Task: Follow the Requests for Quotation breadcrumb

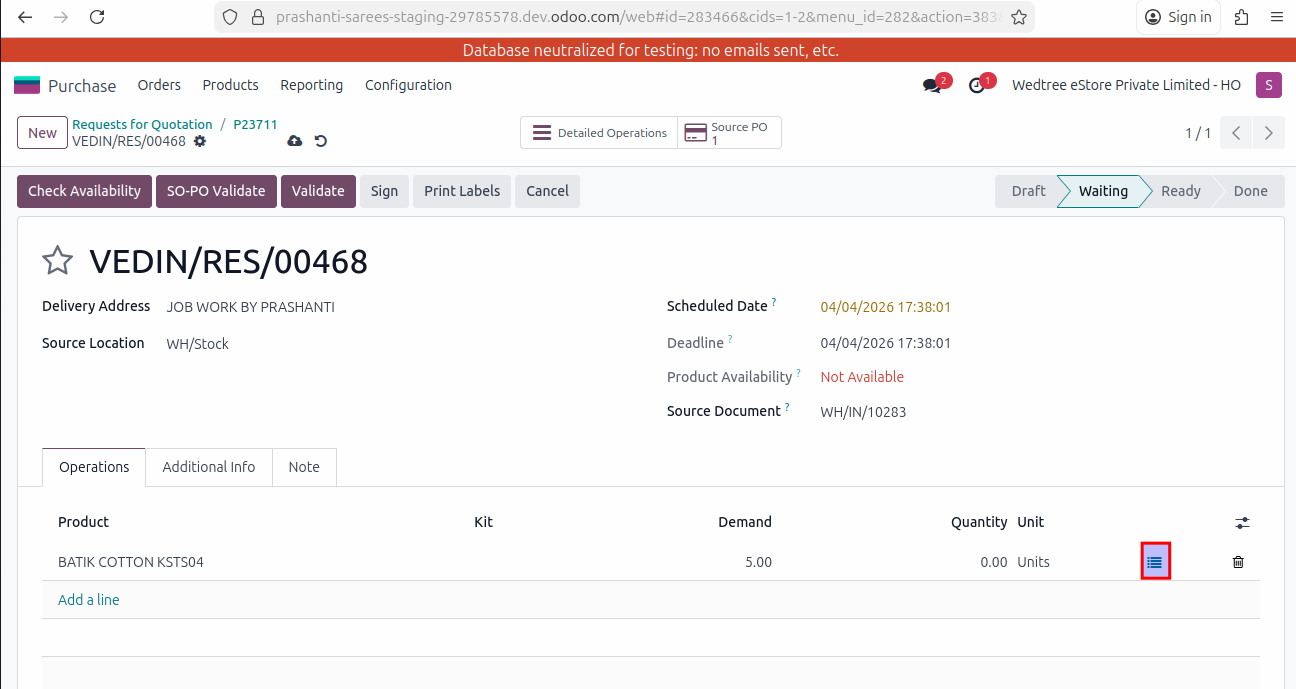Action: click(142, 125)
